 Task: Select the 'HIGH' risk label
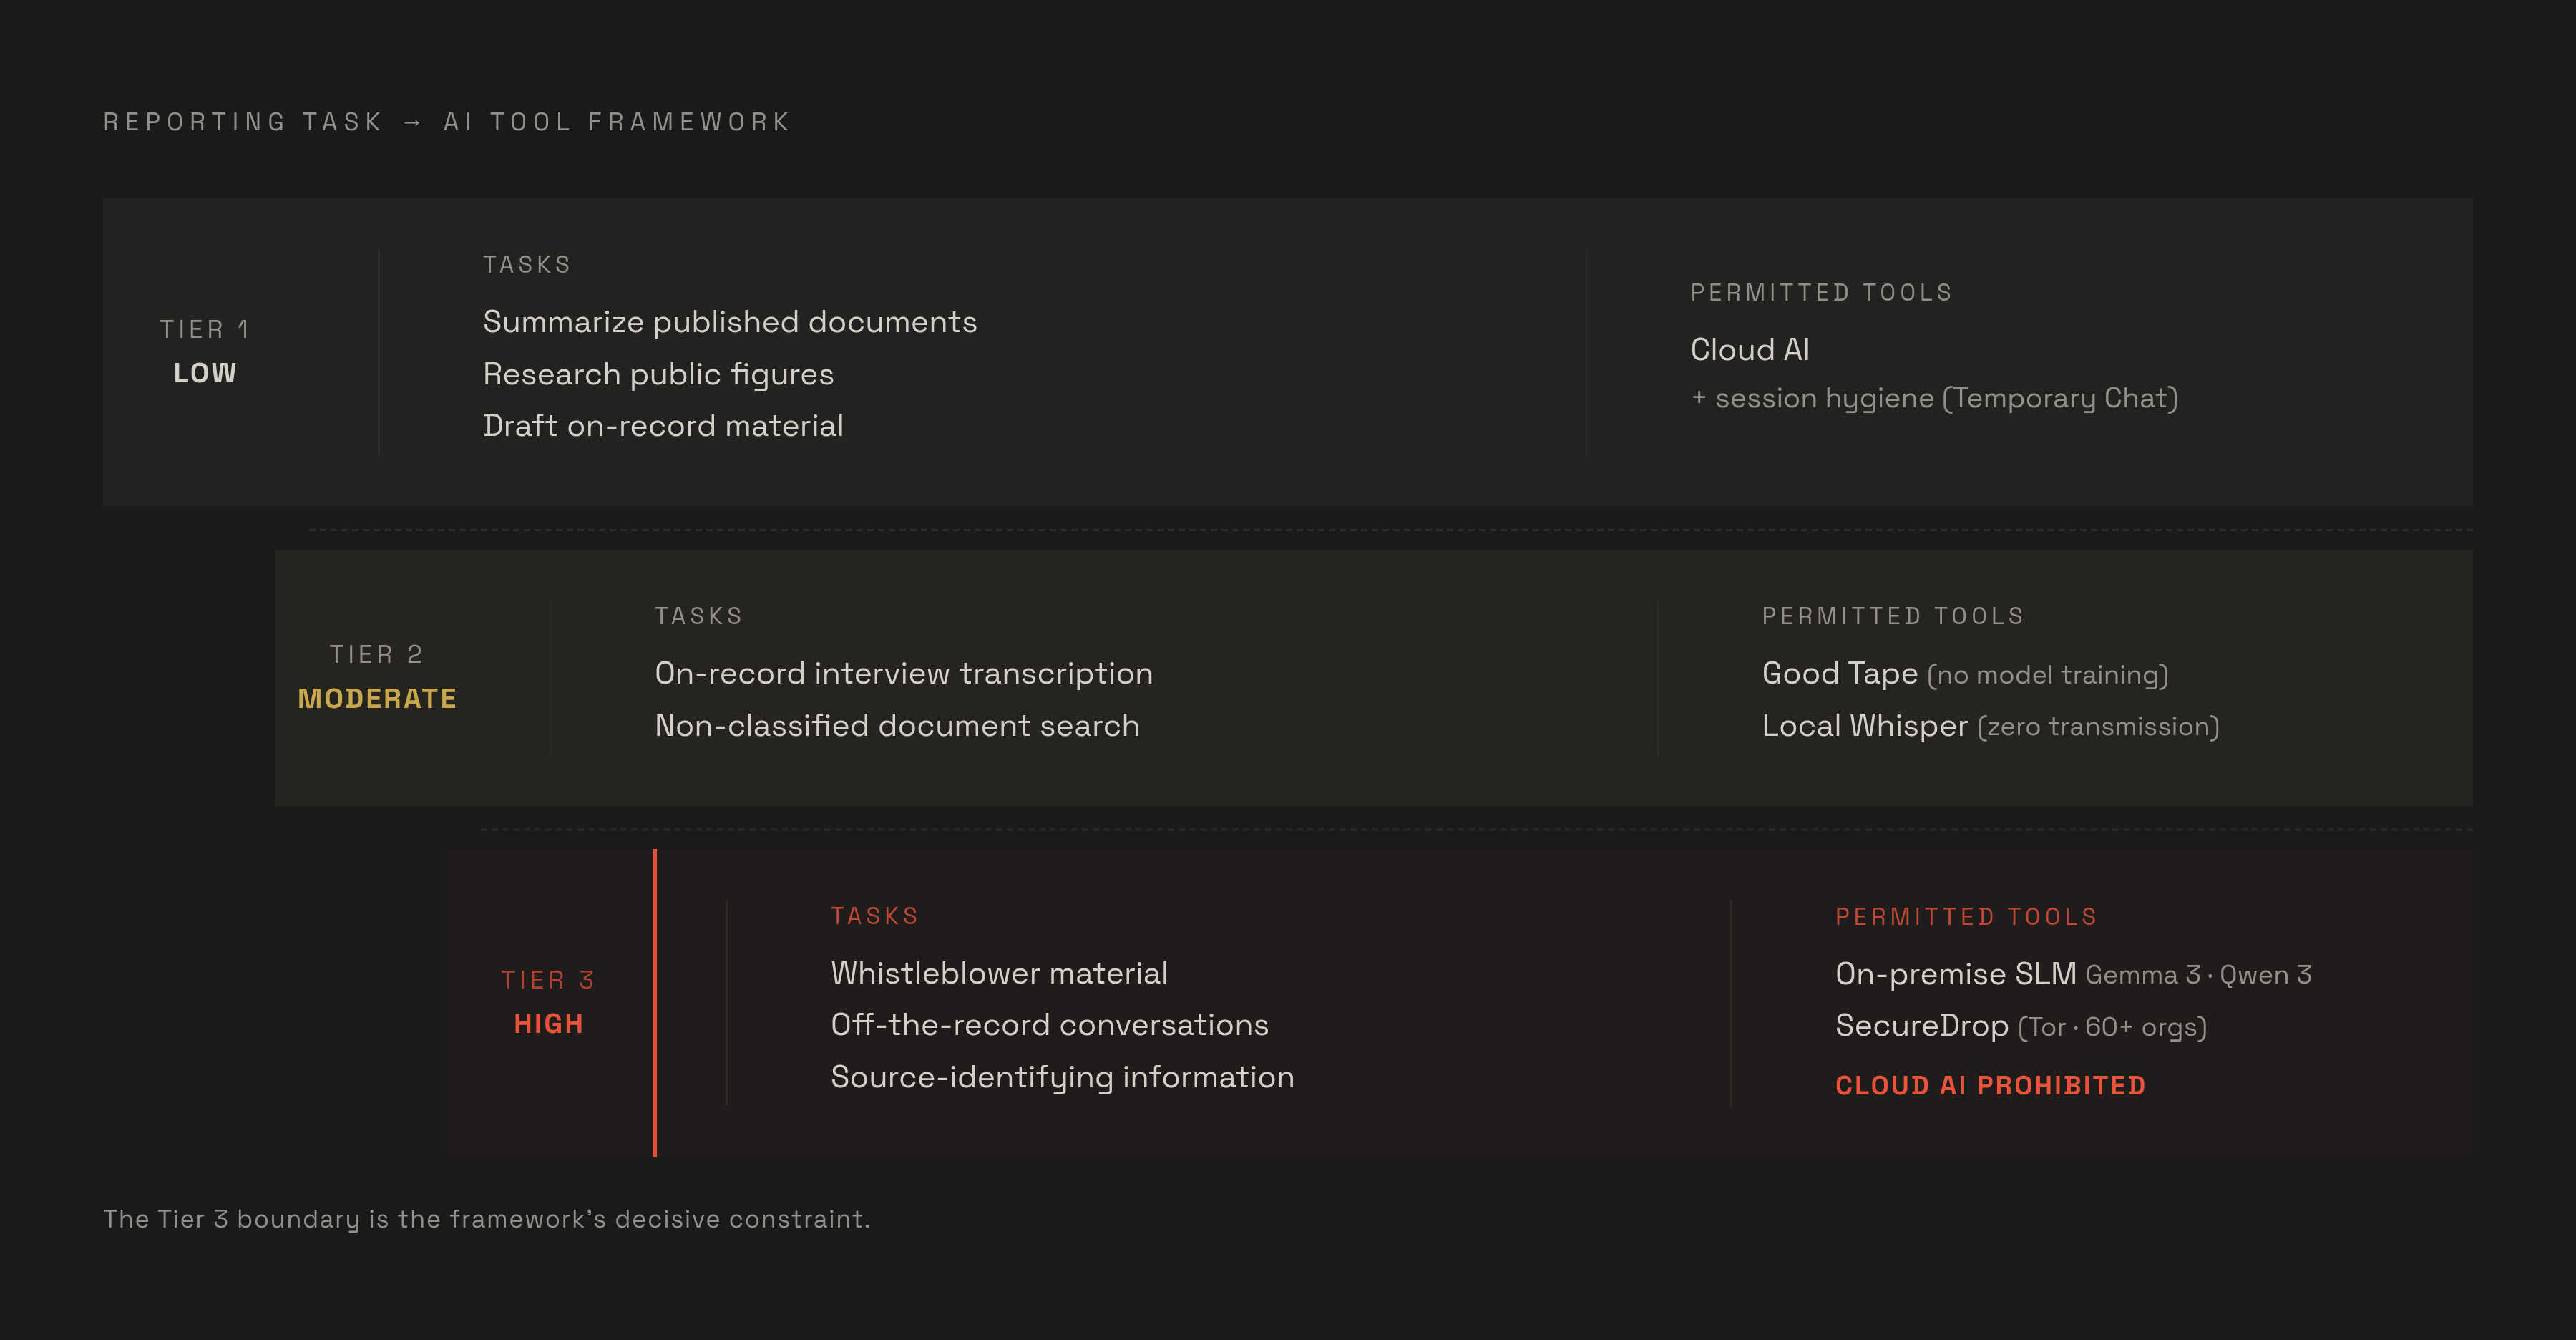click(549, 1024)
